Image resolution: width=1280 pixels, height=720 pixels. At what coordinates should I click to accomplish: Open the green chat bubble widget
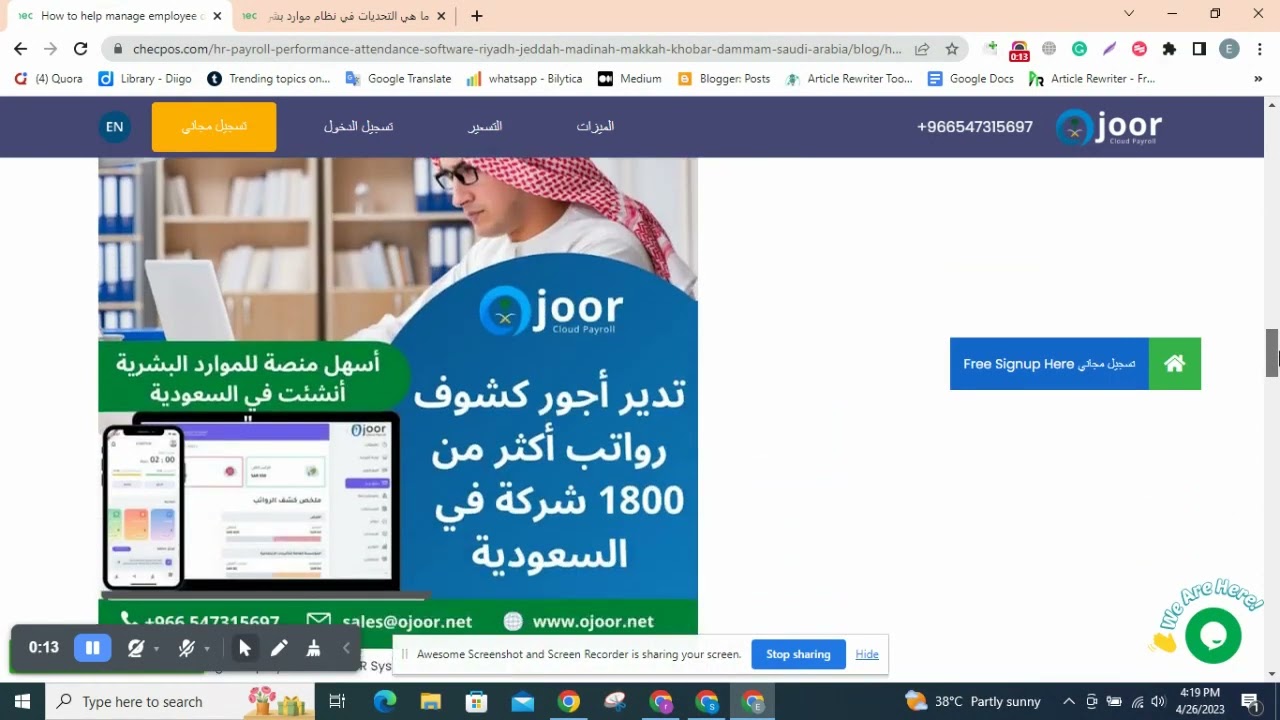tap(1213, 635)
